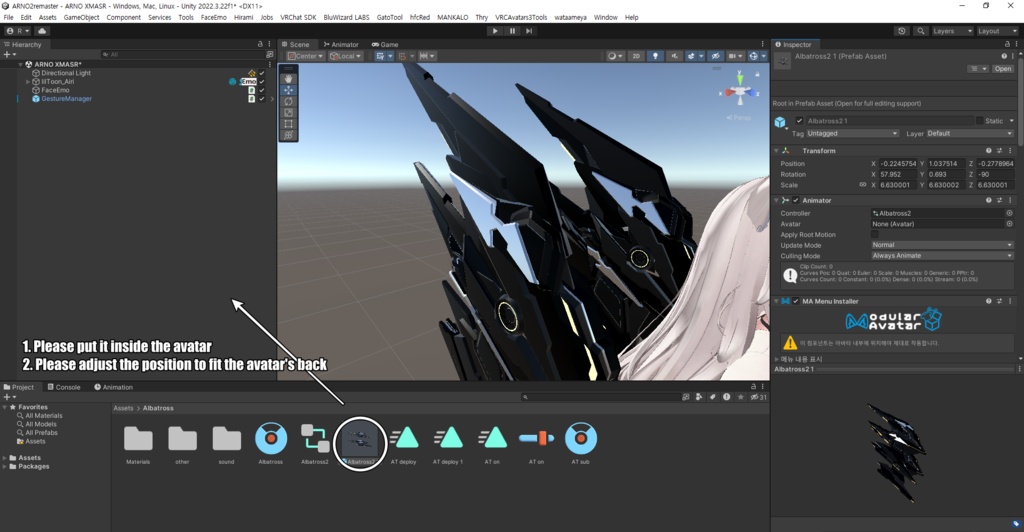This screenshot has width=1024, height=532.
Task: Open the Culling Mode dropdown
Action: [942, 256]
